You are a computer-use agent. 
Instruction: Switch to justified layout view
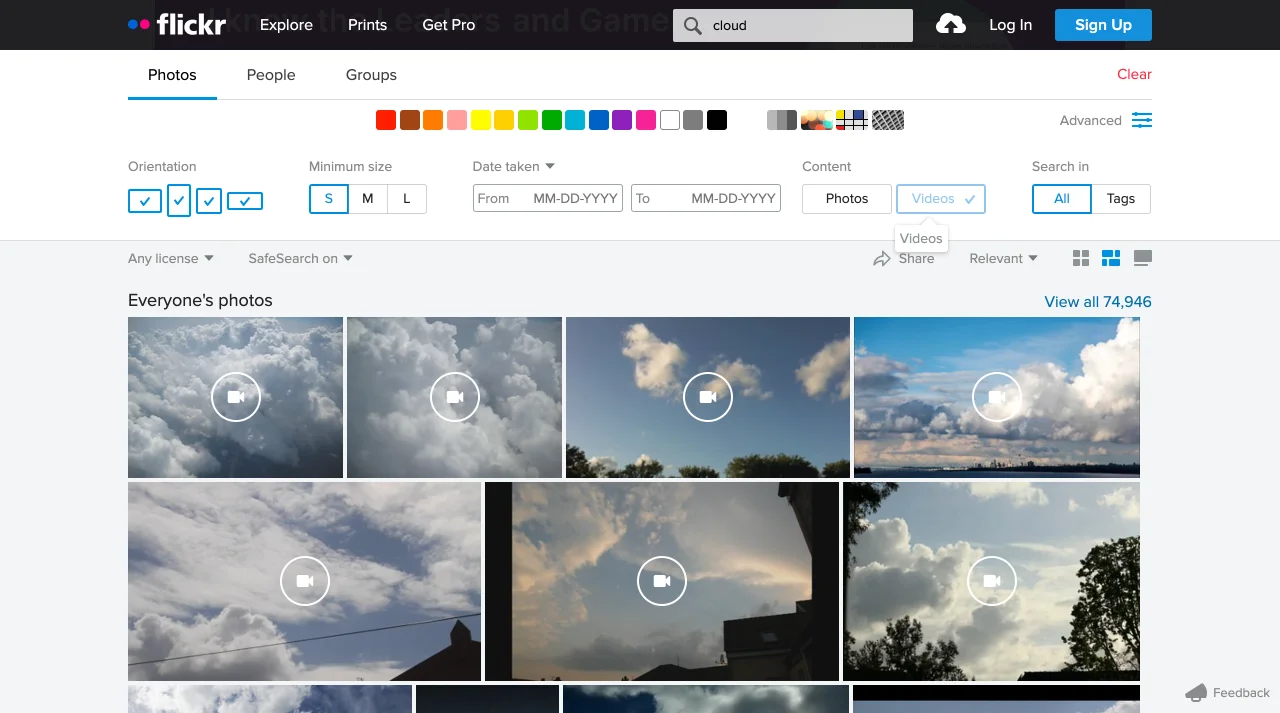(1111, 257)
